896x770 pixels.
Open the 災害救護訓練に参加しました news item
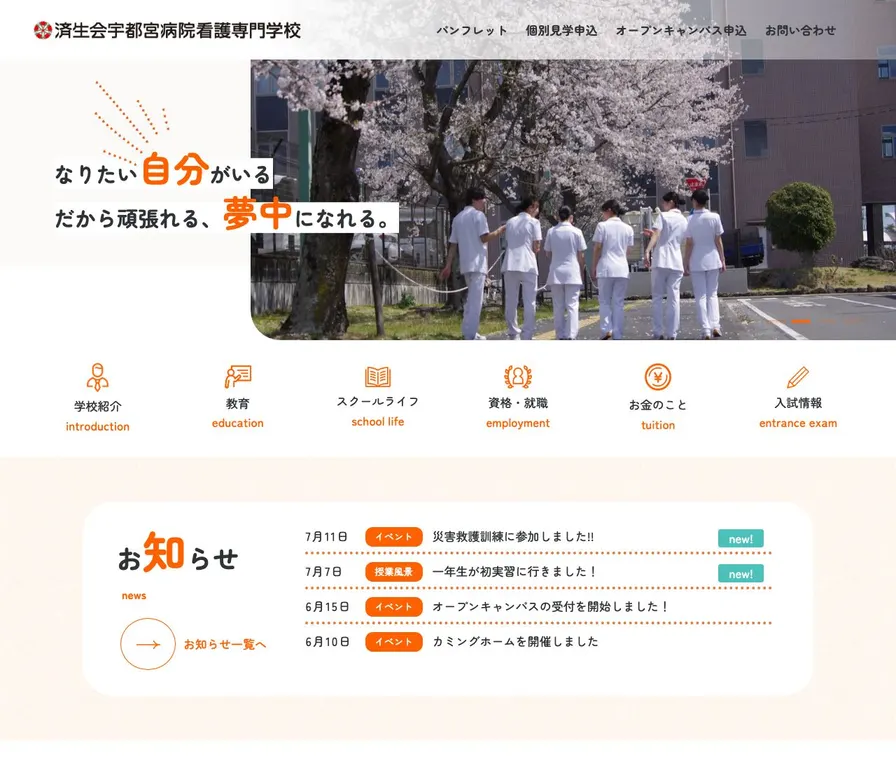(513, 537)
